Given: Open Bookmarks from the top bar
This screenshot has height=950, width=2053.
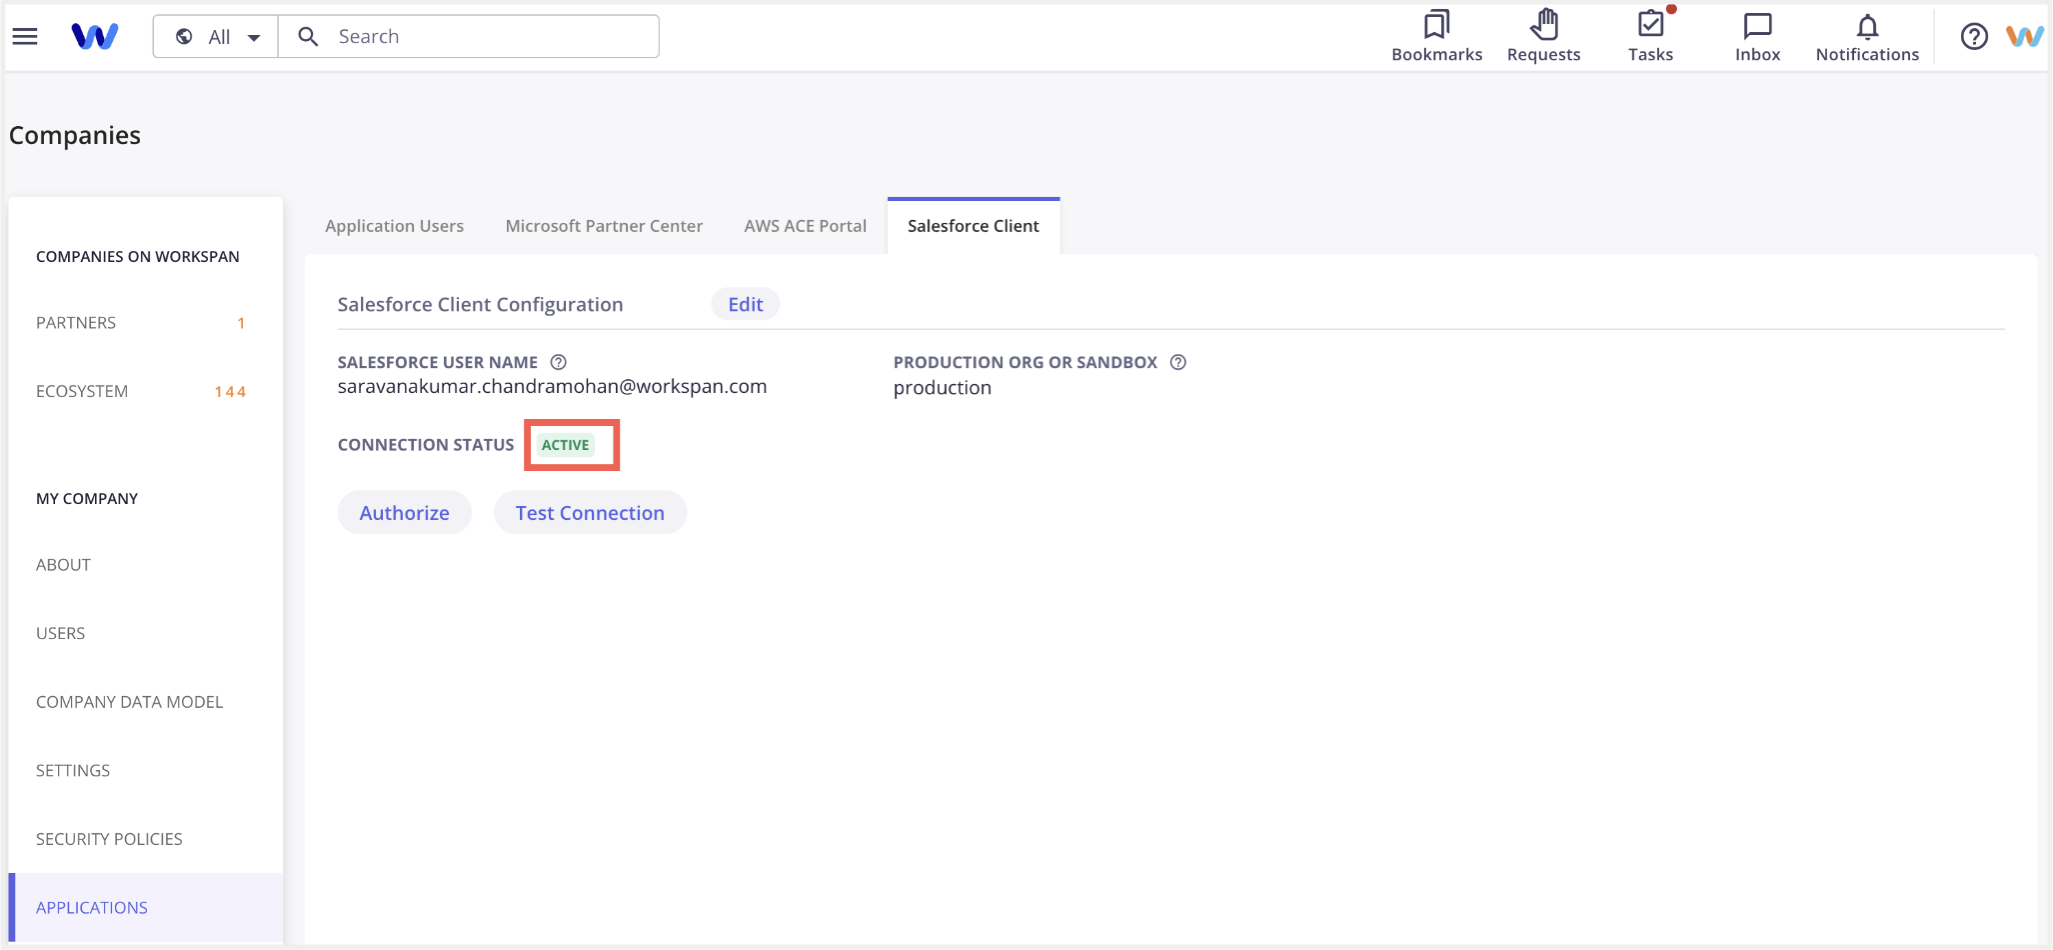Looking at the screenshot, I should (1437, 36).
